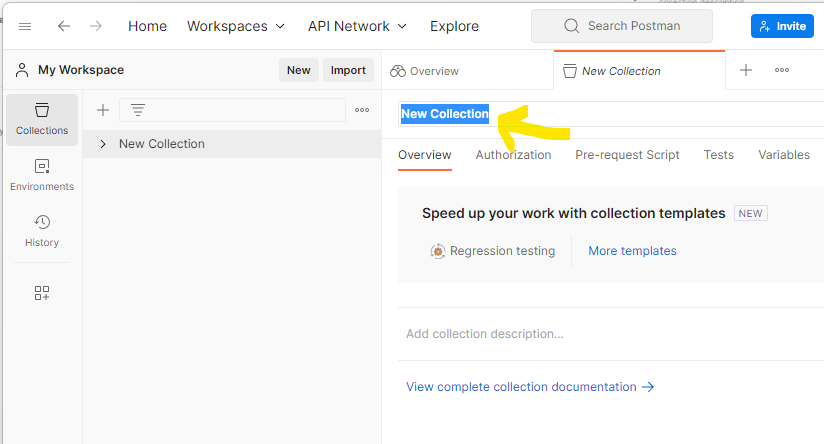Select the Variables tab
Image resolution: width=824 pixels, height=444 pixels.
(784, 155)
